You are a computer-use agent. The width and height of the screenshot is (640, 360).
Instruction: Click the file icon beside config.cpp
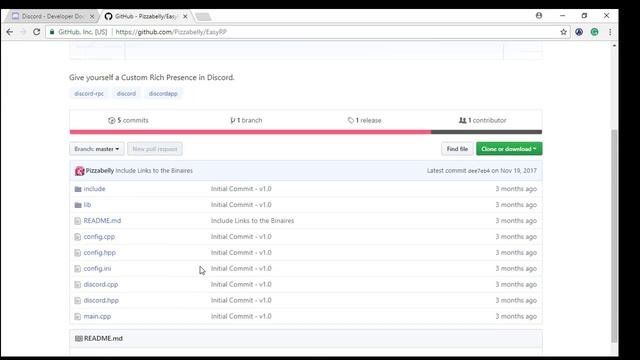[x=78, y=237]
